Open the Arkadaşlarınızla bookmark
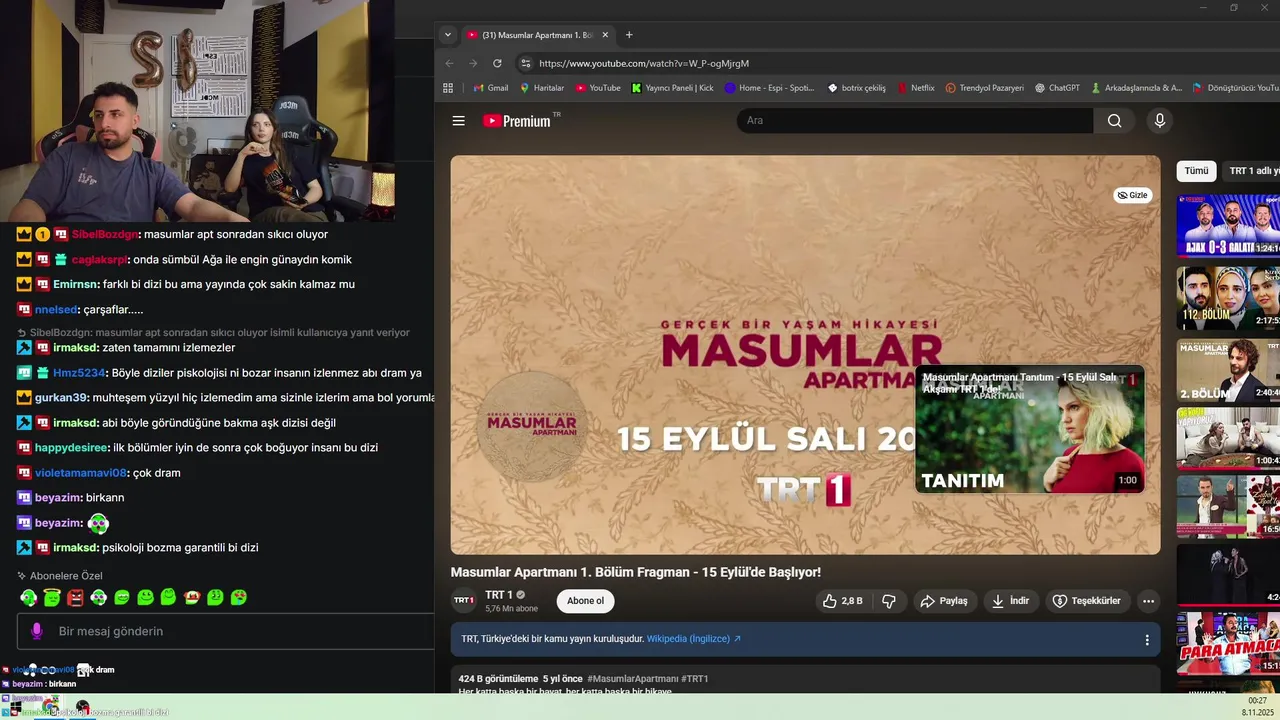The width and height of the screenshot is (1280, 720). [x=1136, y=88]
